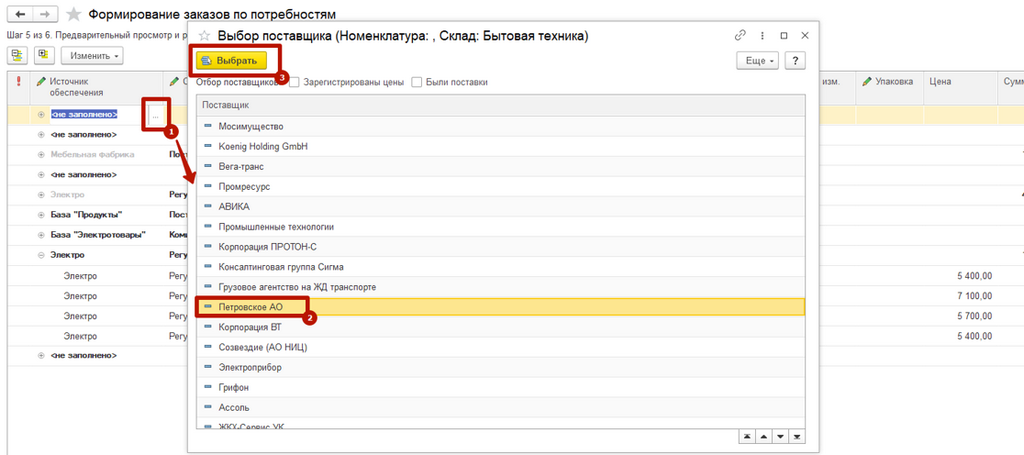
Task: Select supplier Мосимущество
Action: pos(500,126)
